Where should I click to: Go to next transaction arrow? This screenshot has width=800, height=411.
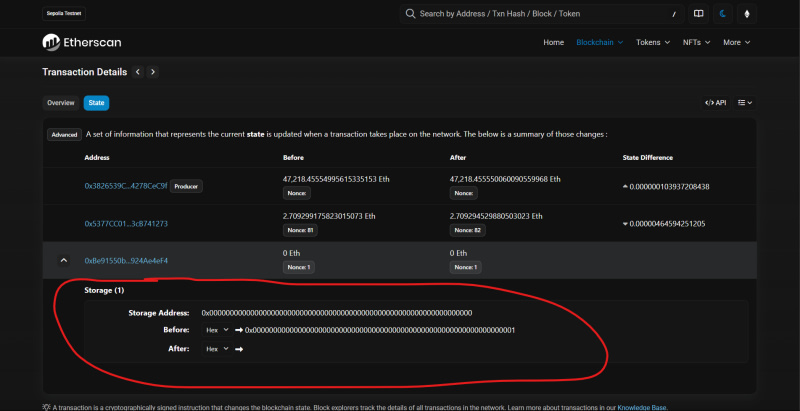153,72
